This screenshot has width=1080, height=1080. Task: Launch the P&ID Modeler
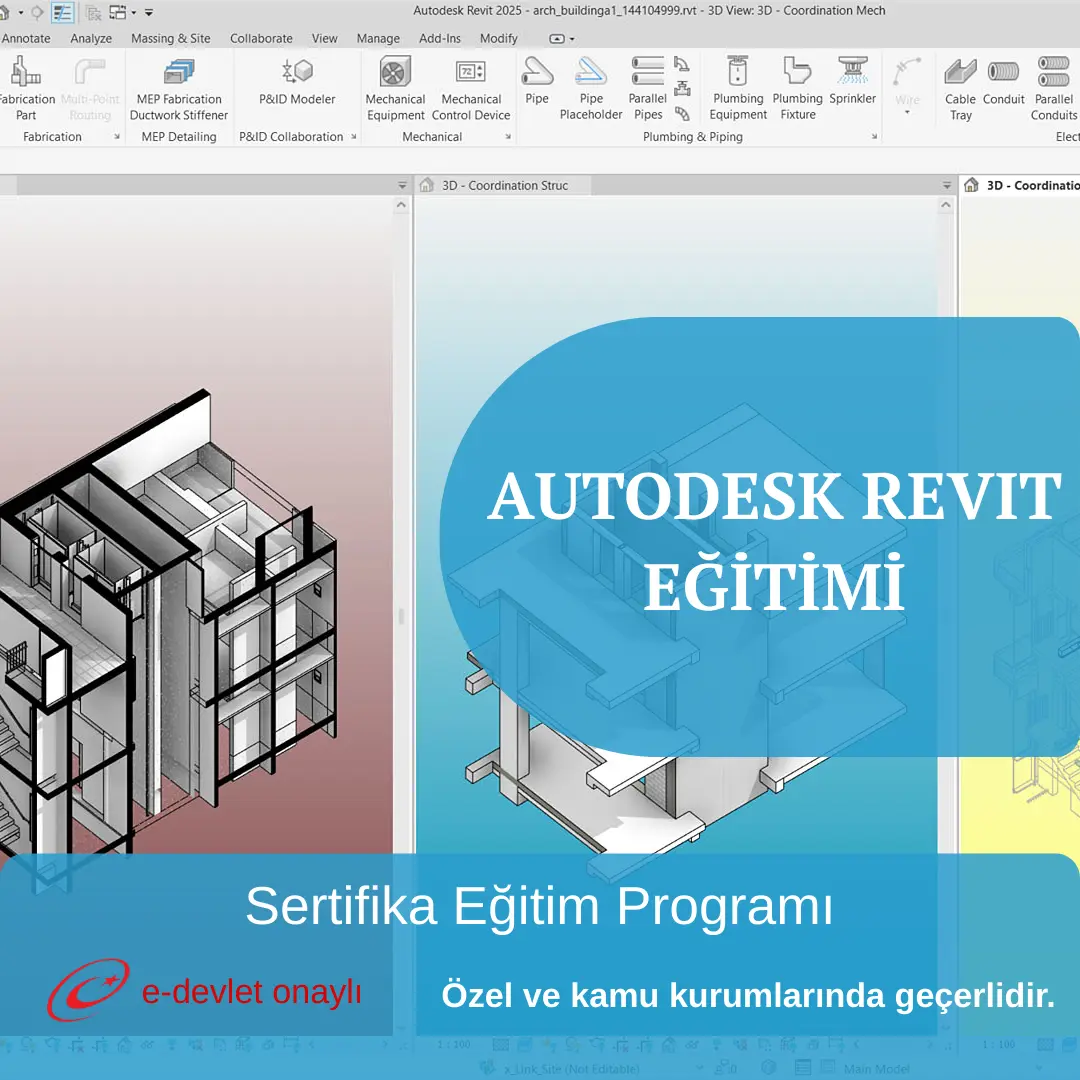point(297,81)
